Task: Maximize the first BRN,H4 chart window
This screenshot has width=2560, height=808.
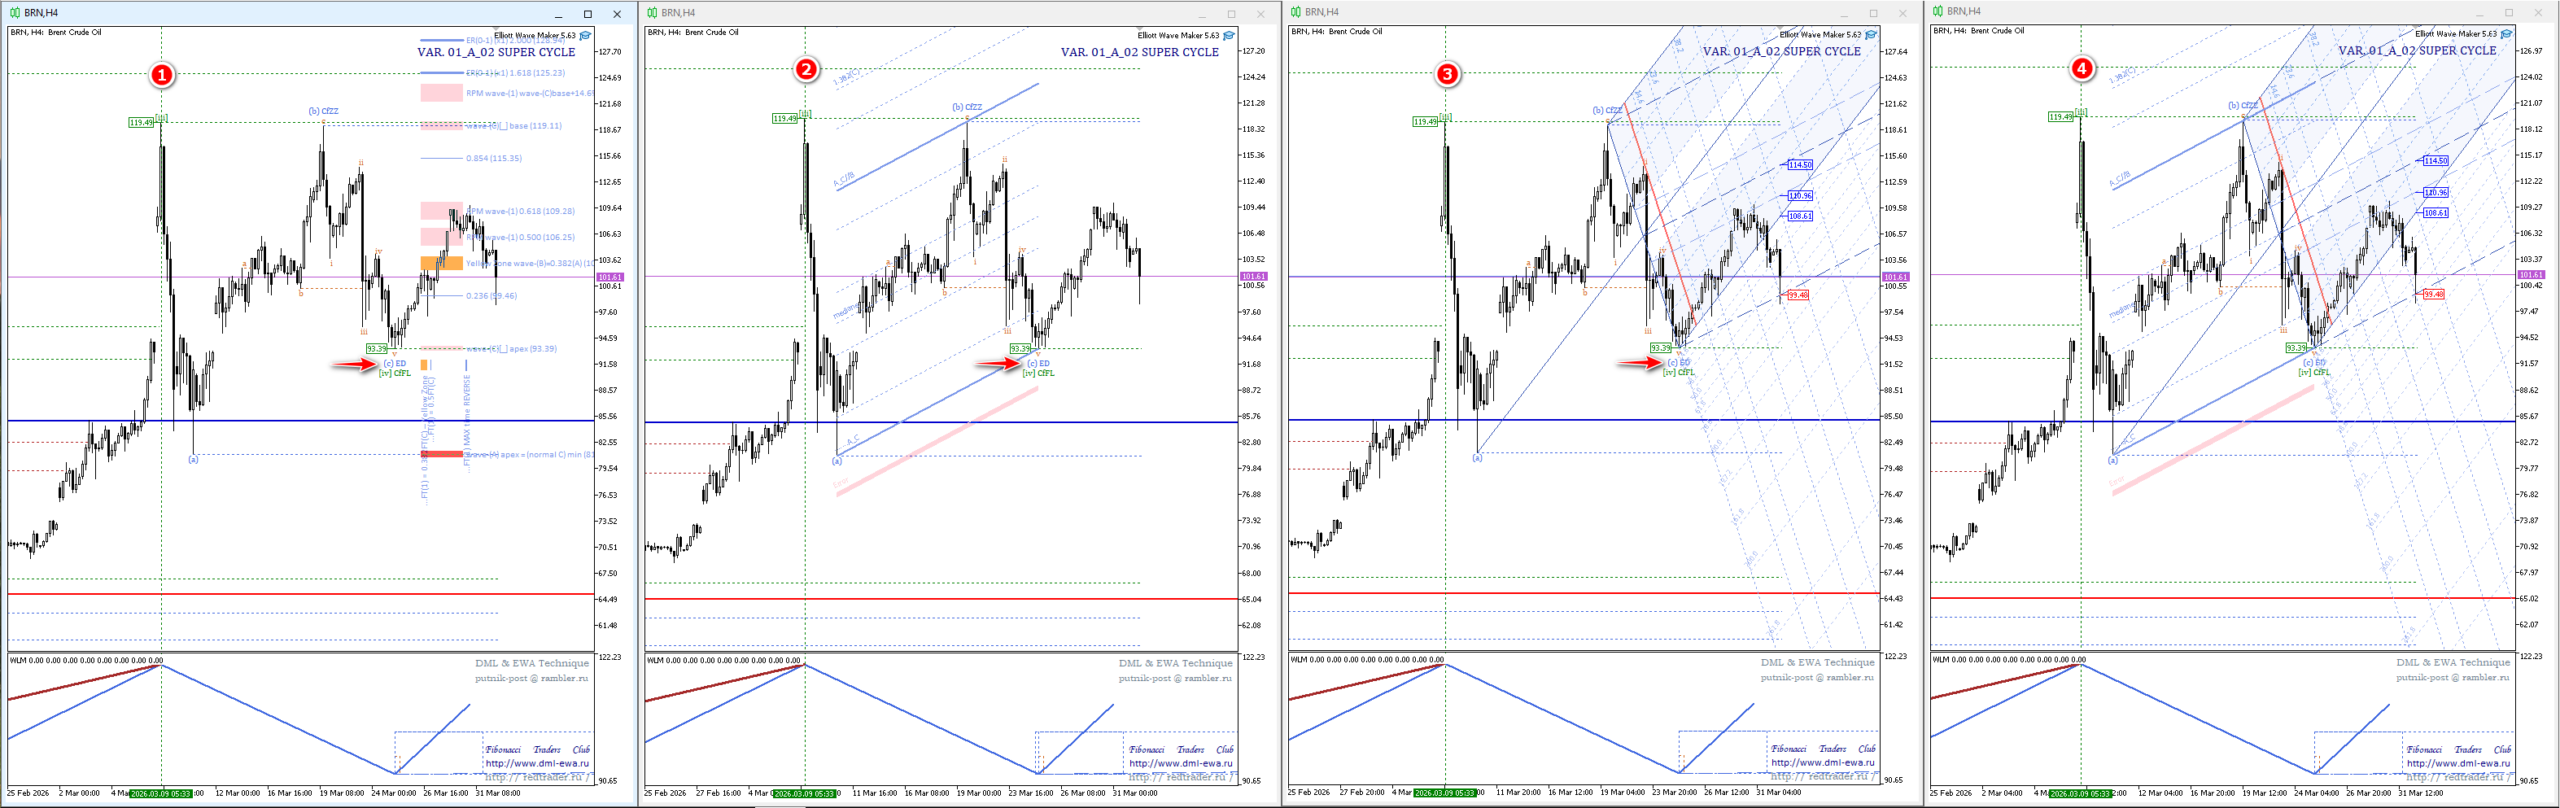Action: point(587,14)
